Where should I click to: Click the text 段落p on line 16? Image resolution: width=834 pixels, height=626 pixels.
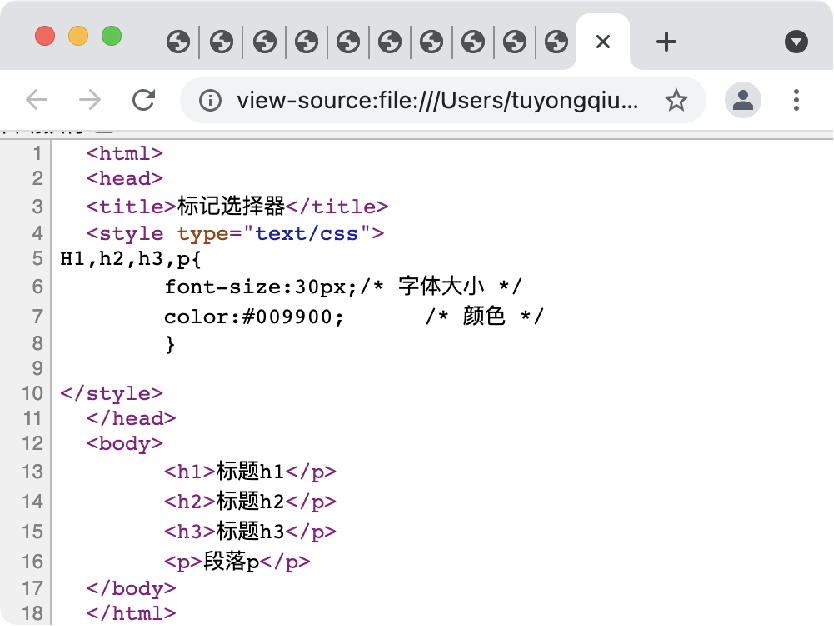[231, 561]
